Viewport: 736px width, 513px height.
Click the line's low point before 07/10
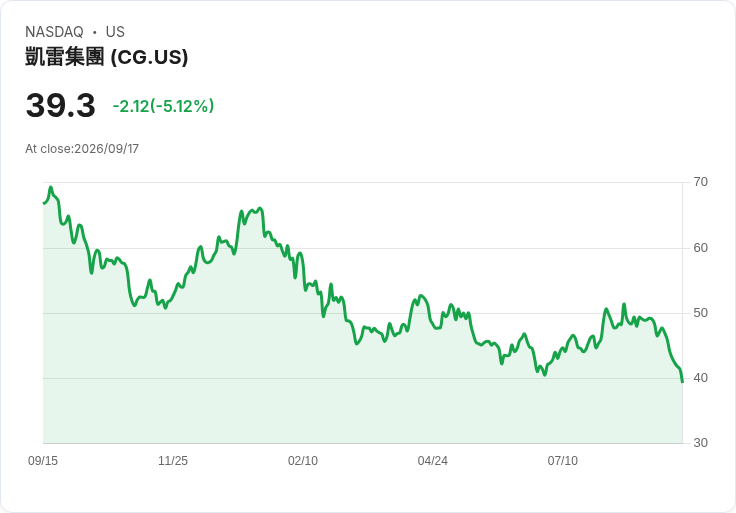[544, 375]
